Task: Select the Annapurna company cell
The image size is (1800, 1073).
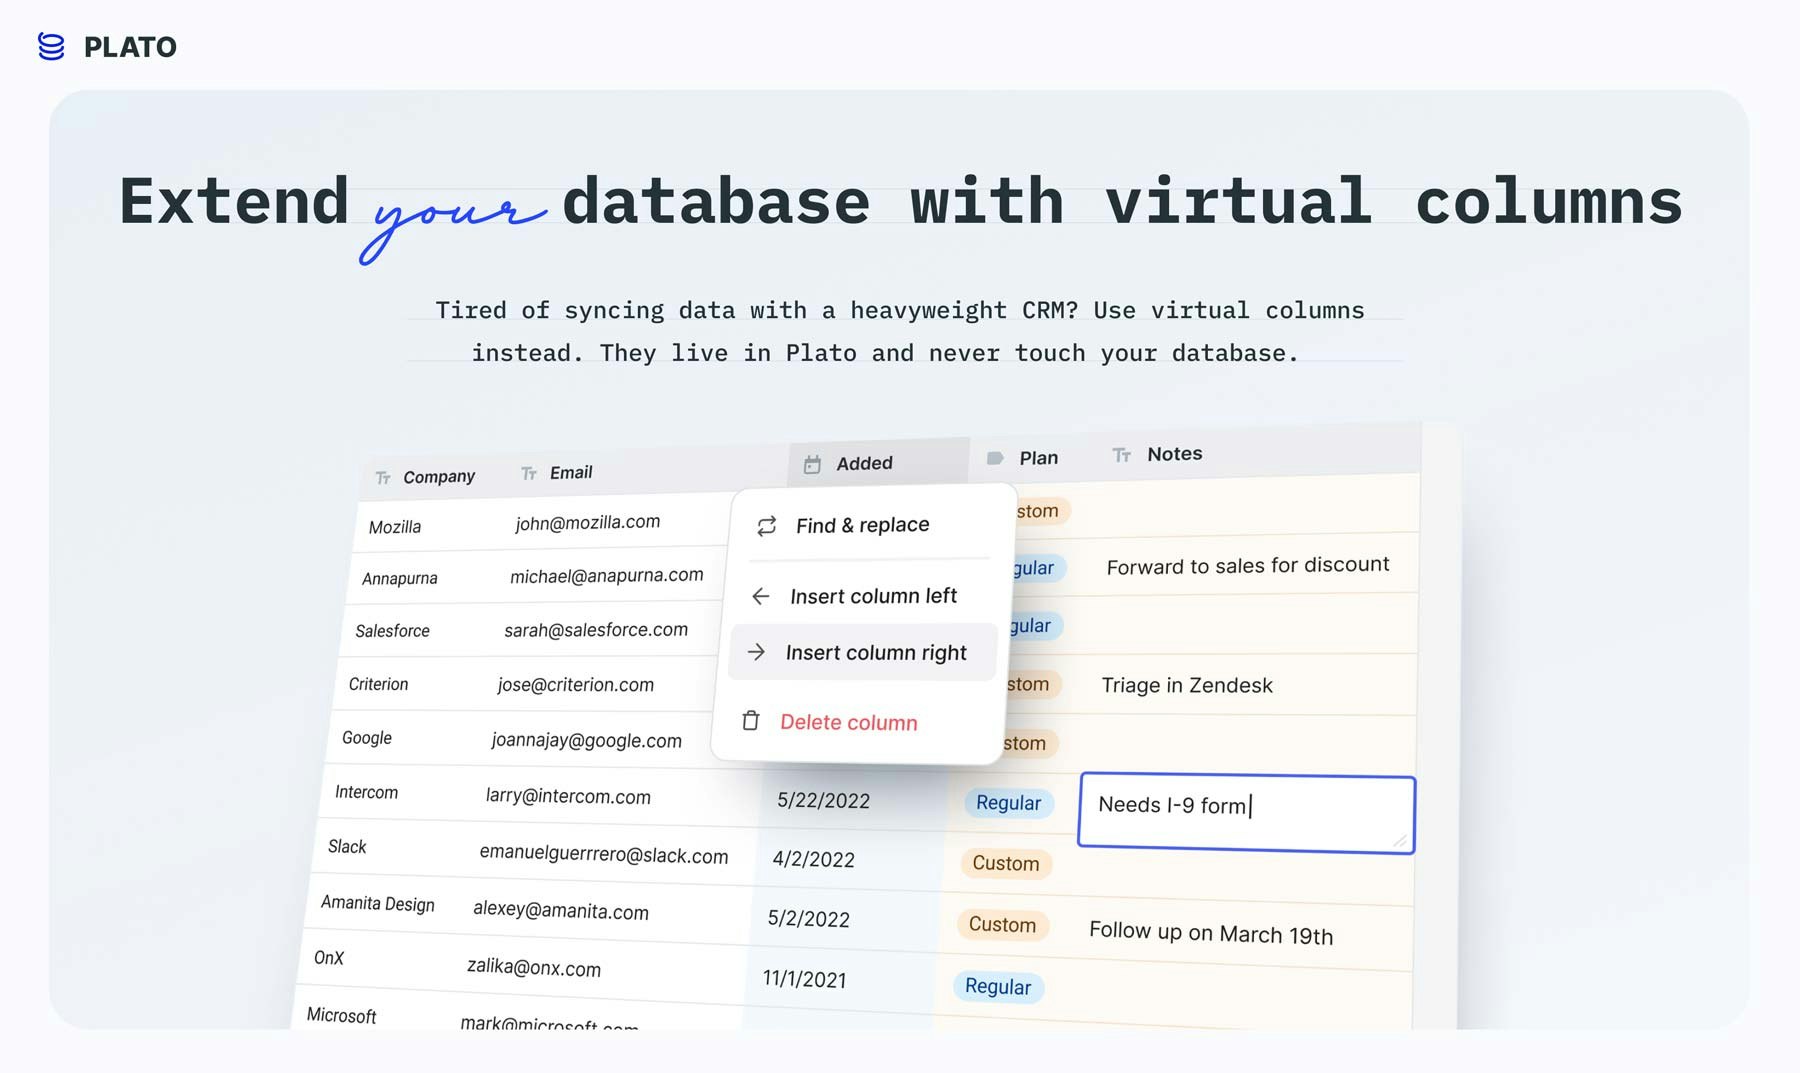Action: [x=400, y=579]
